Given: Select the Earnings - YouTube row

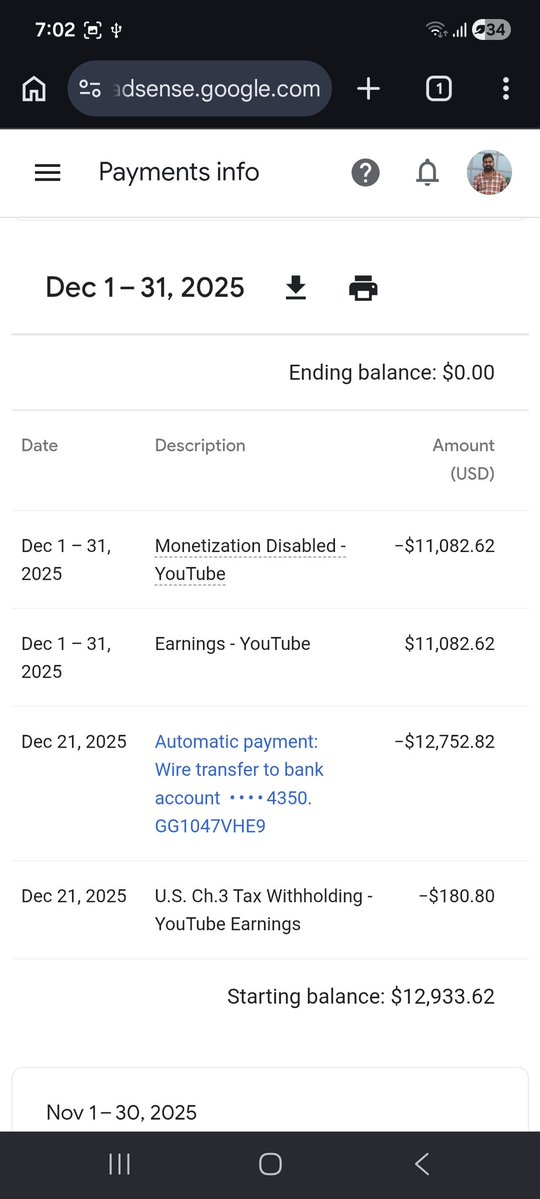Looking at the screenshot, I should (x=270, y=658).
